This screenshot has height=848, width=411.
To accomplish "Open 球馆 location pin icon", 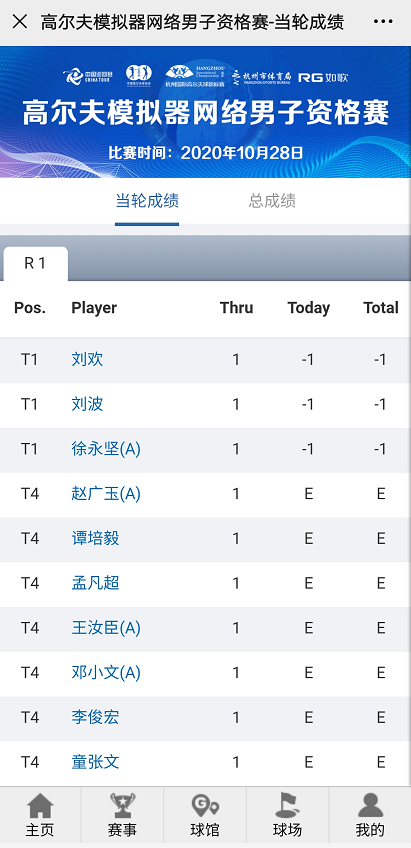I will [x=205, y=815].
